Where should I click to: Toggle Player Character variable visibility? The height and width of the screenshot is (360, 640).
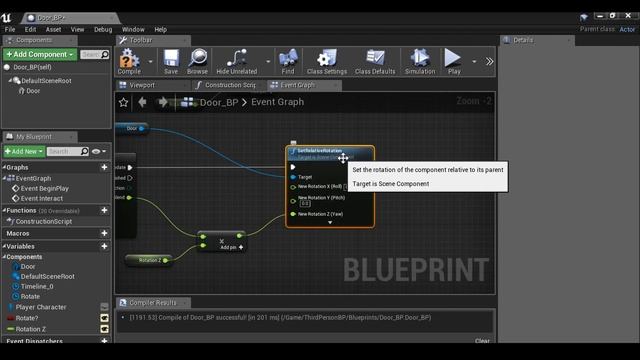click(104, 307)
